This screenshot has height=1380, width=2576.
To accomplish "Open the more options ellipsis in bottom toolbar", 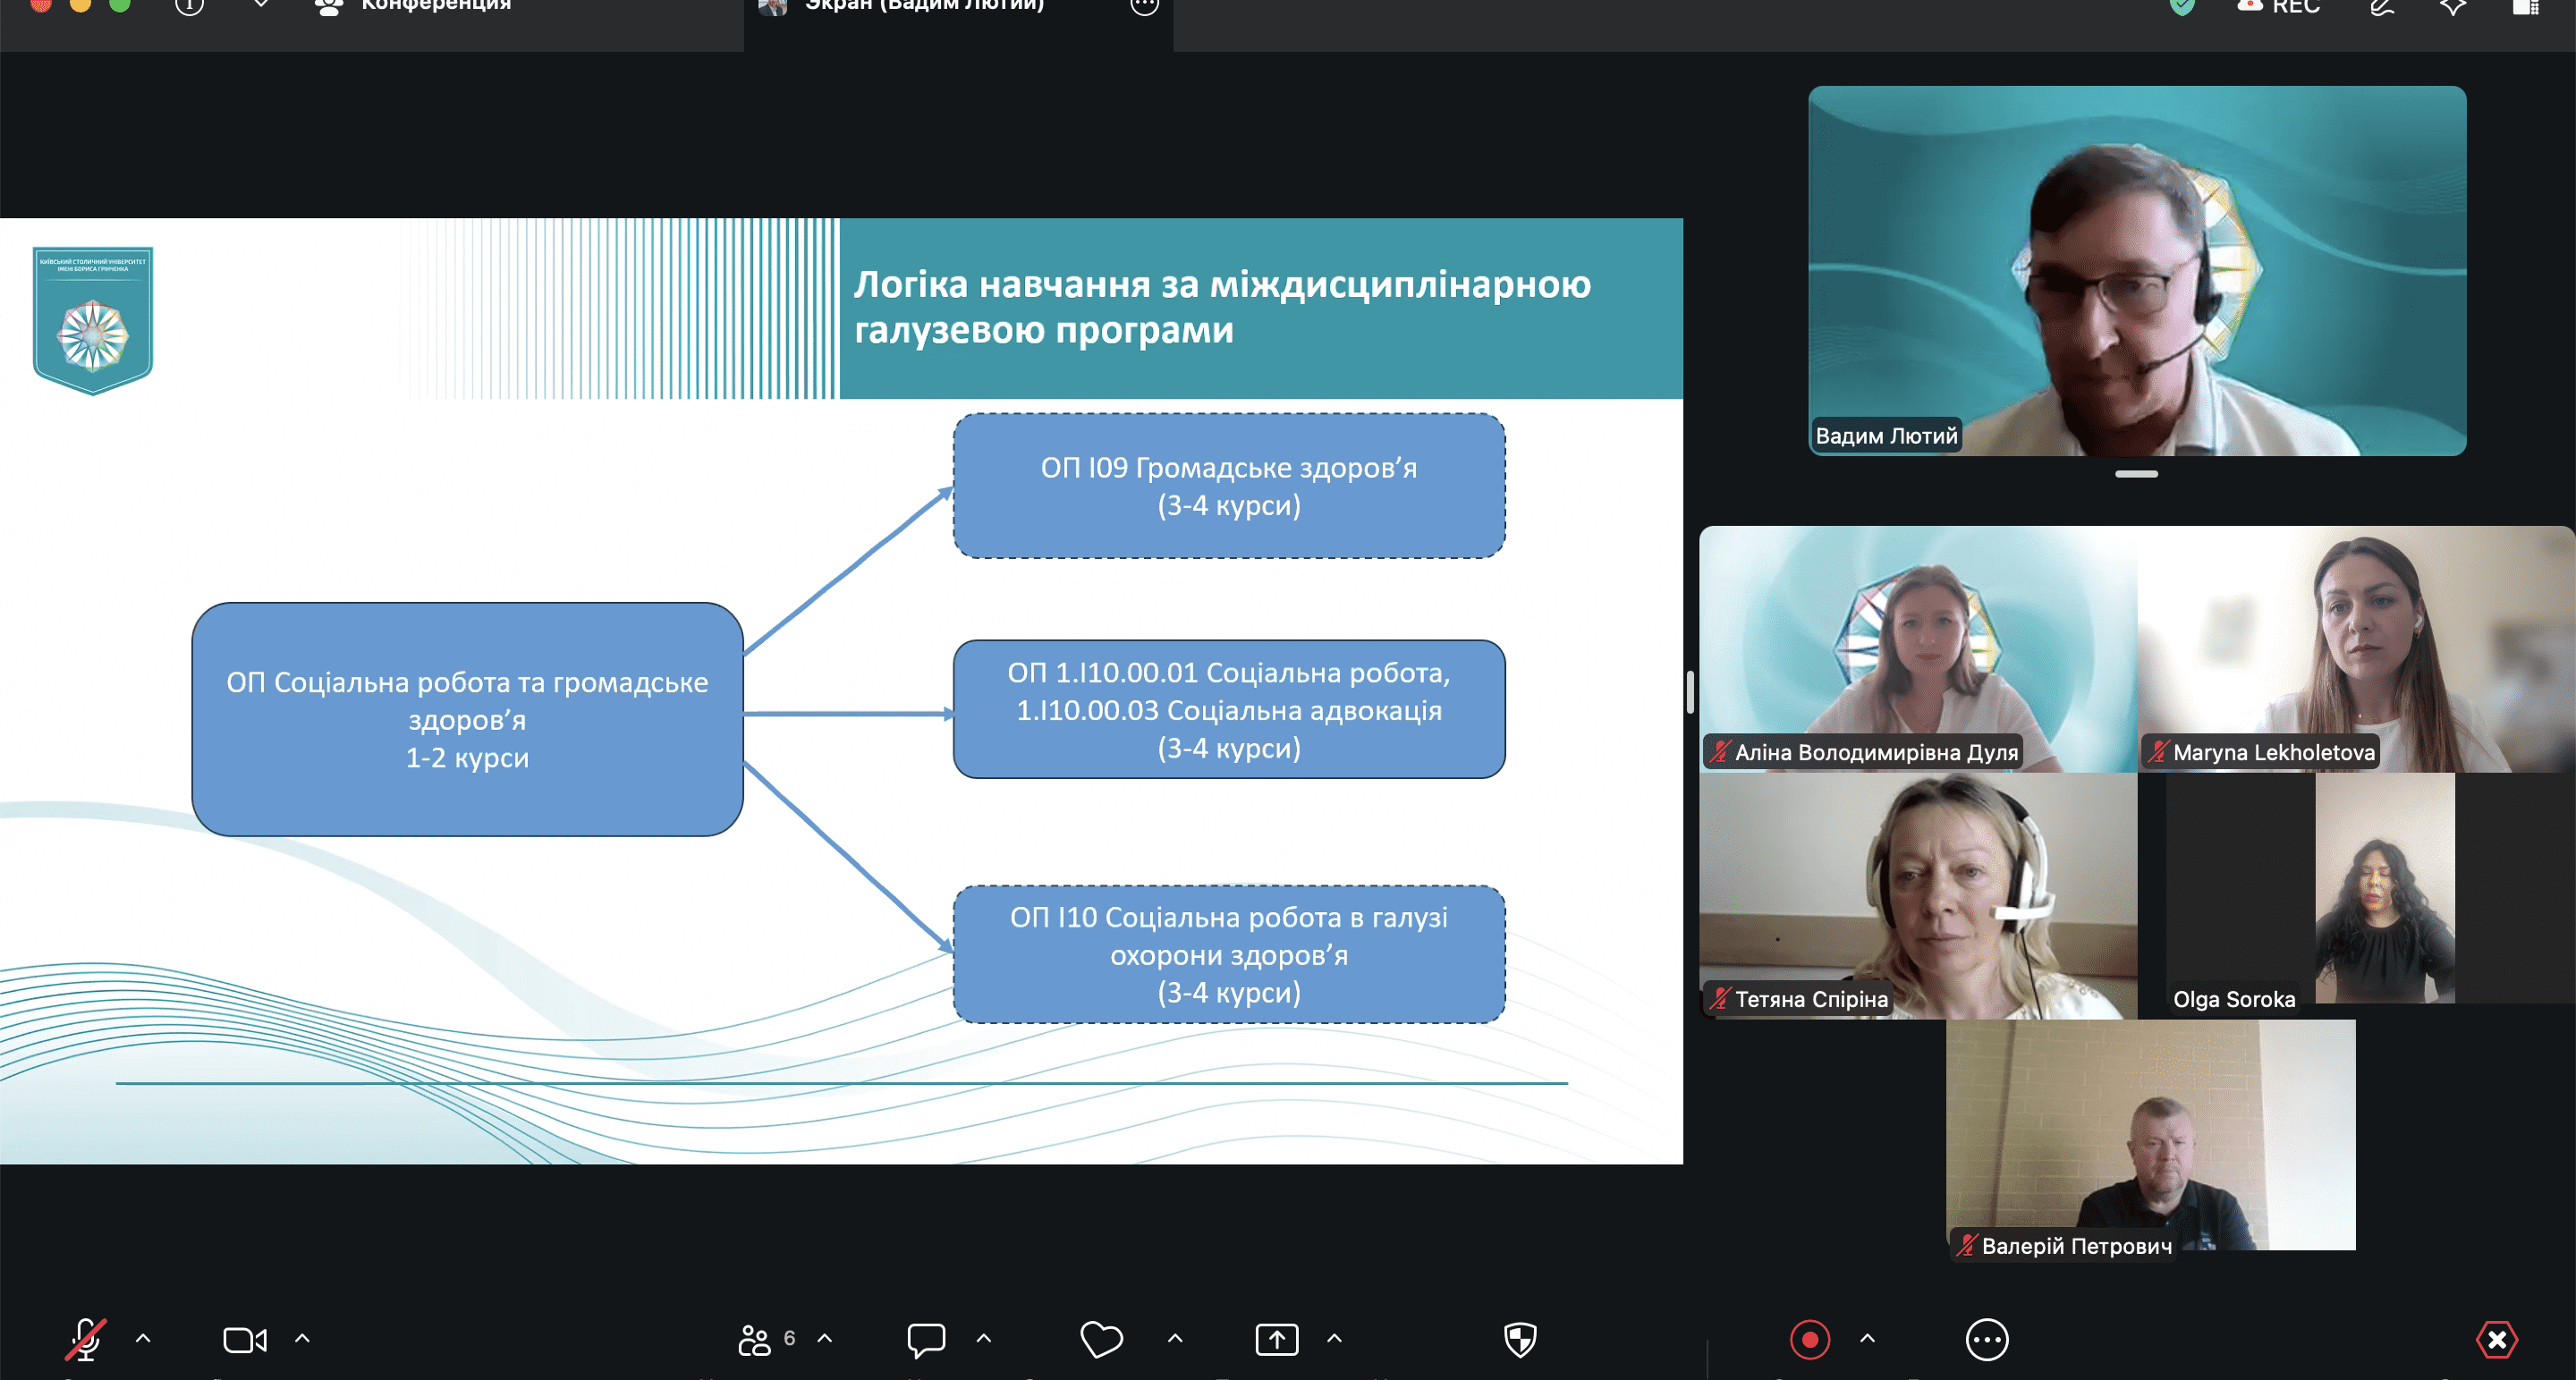I will [x=1986, y=1339].
